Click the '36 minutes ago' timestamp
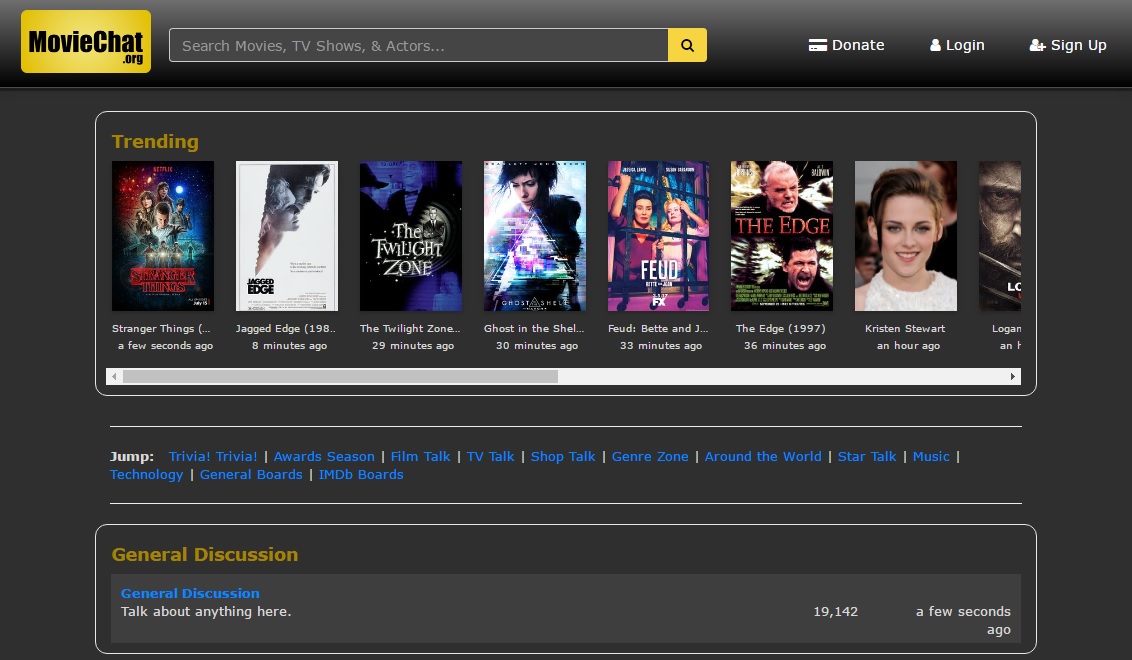Image resolution: width=1132 pixels, height=660 pixels. click(785, 346)
